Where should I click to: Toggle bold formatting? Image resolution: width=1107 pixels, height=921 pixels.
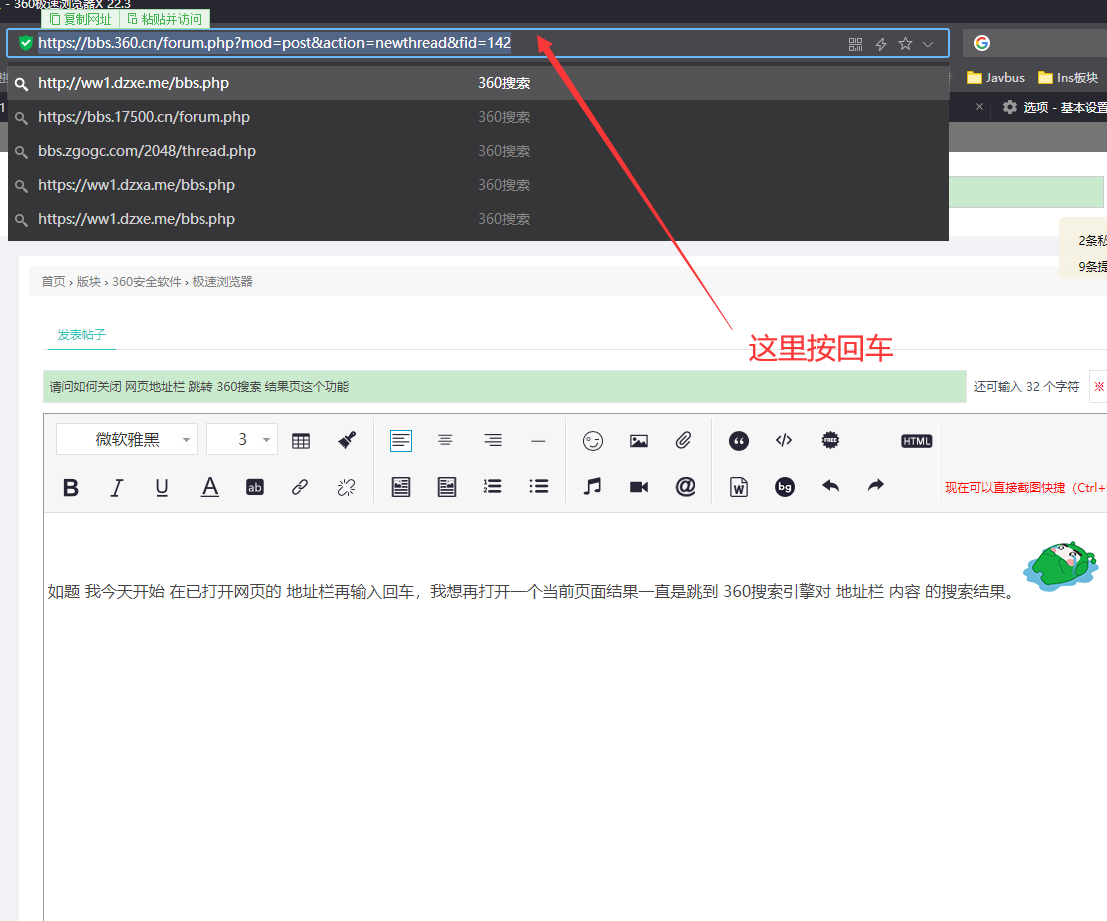point(71,487)
